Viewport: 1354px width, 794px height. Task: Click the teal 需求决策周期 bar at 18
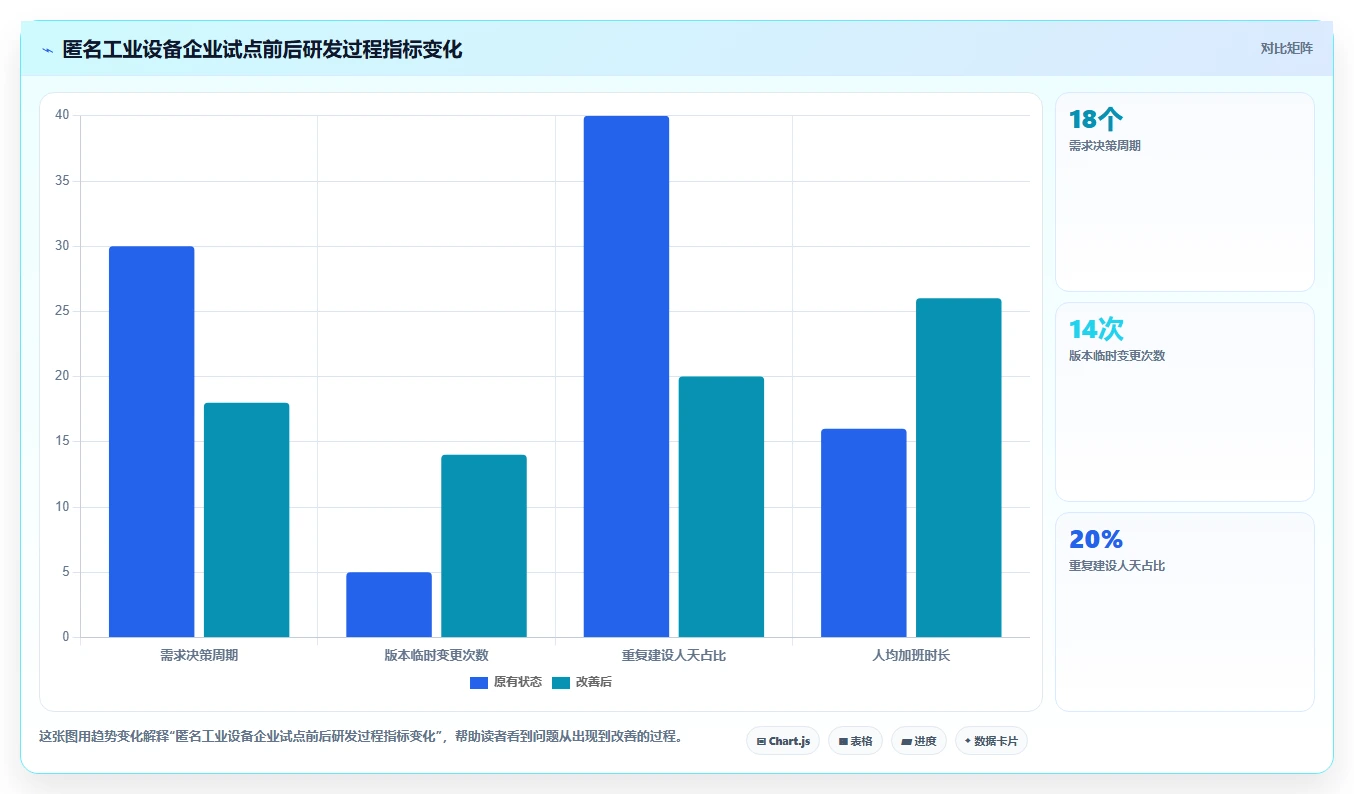pyautogui.click(x=246, y=520)
